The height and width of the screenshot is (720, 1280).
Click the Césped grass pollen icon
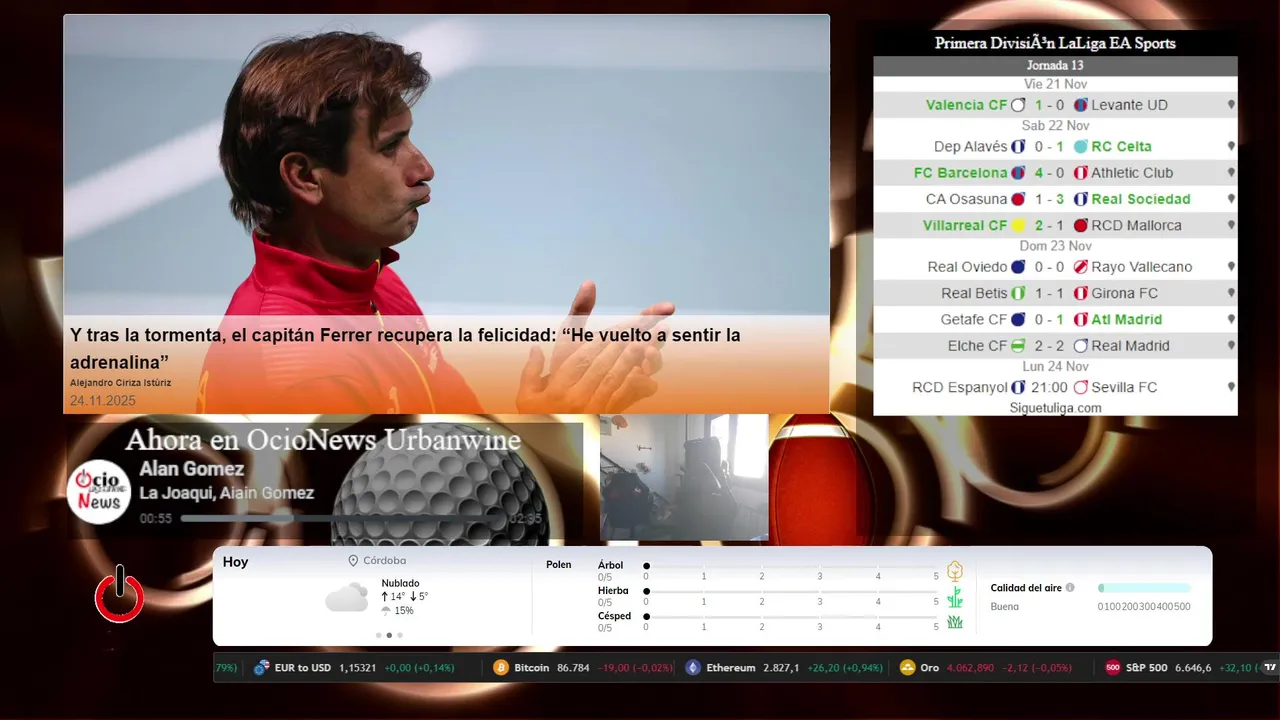(955, 622)
